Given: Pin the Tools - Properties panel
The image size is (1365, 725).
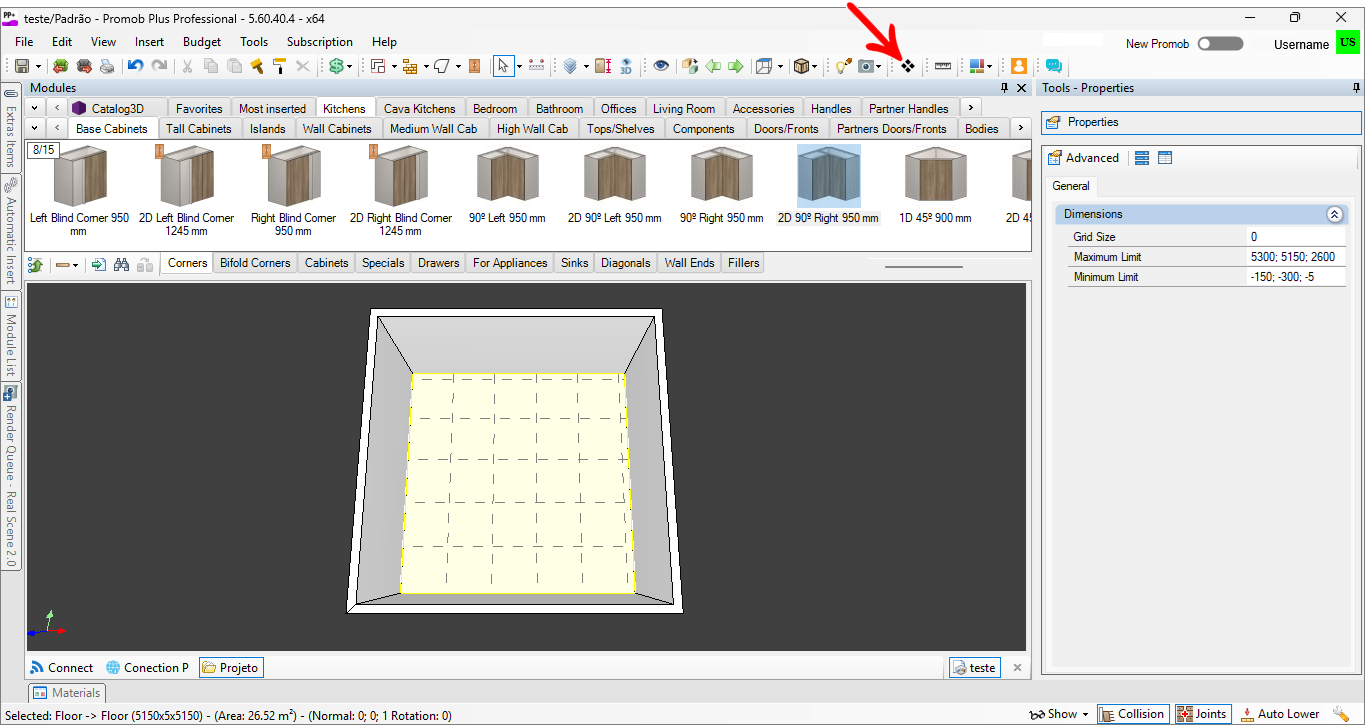Looking at the screenshot, I should [x=1356, y=88].
